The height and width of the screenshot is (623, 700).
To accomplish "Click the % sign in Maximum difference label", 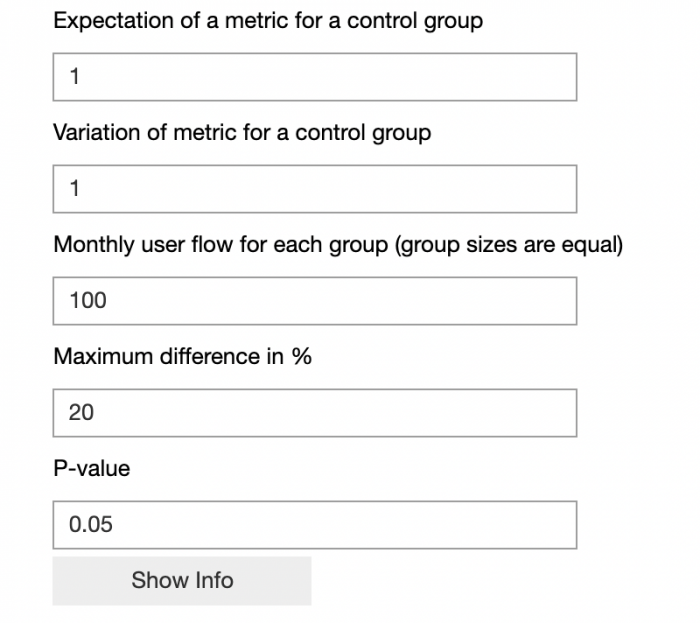I will pyautogui.click(x=301, y=356).
